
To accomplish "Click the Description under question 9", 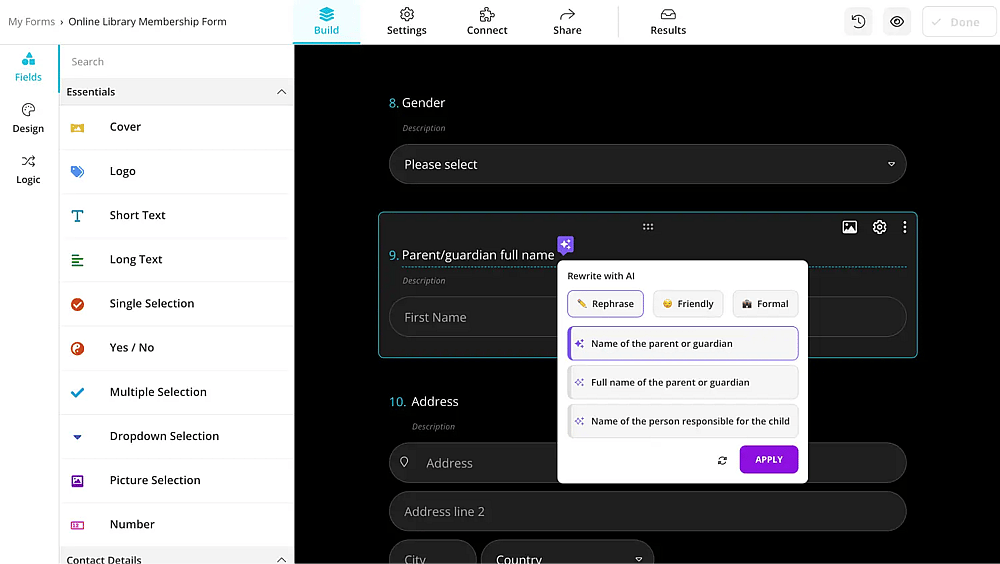I will [423, 281].
